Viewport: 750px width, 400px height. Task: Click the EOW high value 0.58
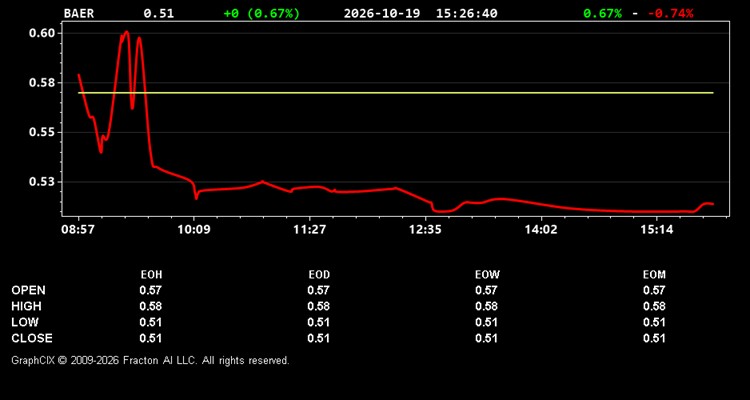point(486,306)
